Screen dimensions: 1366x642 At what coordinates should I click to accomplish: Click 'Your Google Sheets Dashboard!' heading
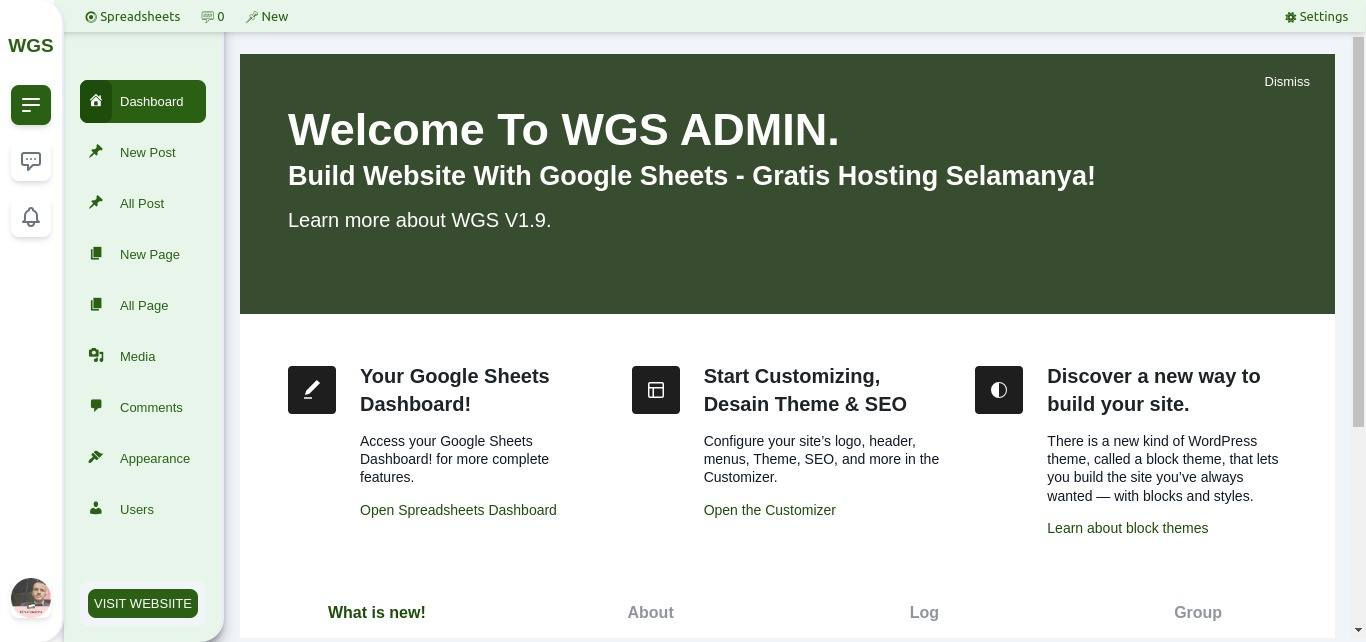(x=455, y=390)
